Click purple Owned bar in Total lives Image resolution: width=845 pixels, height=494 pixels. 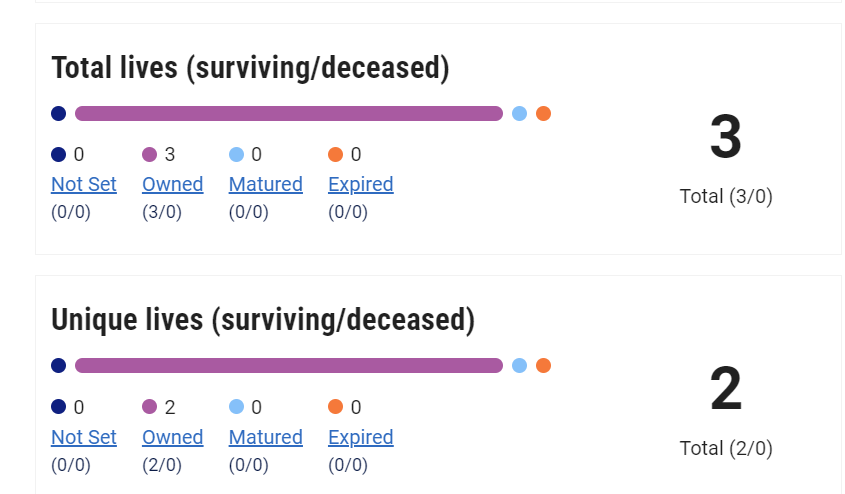(x=288, y=114)
